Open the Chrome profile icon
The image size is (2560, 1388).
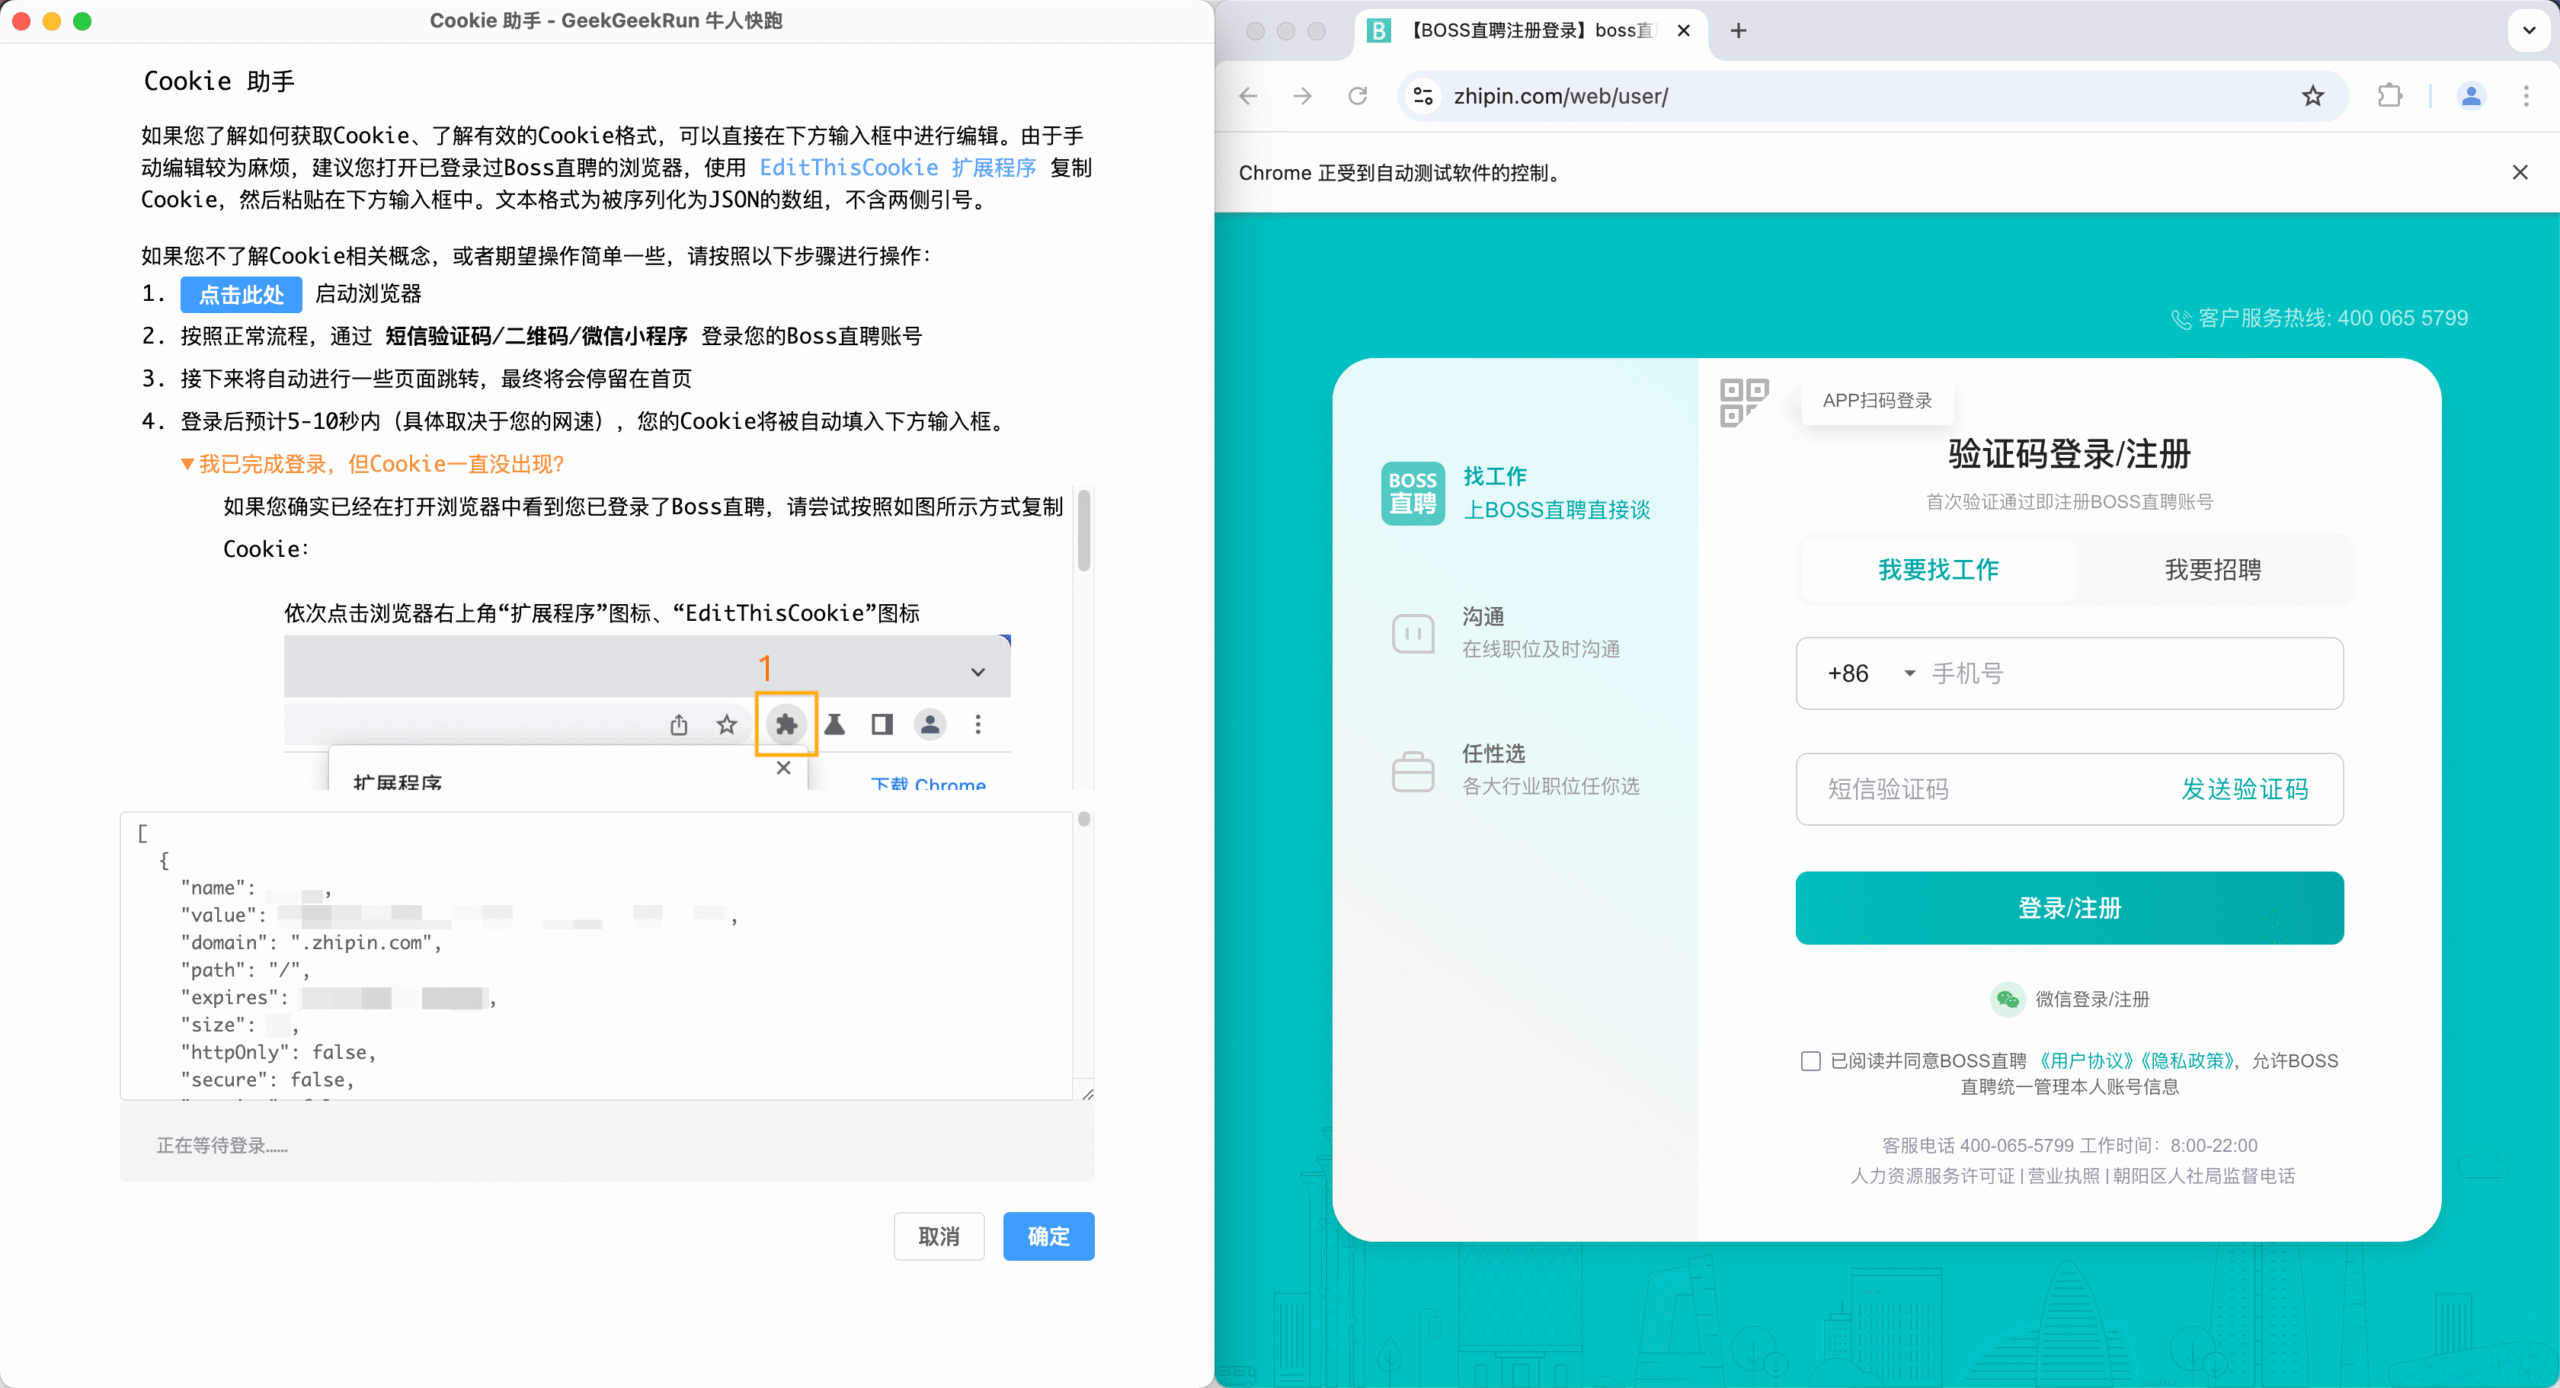click(2470, 96)
